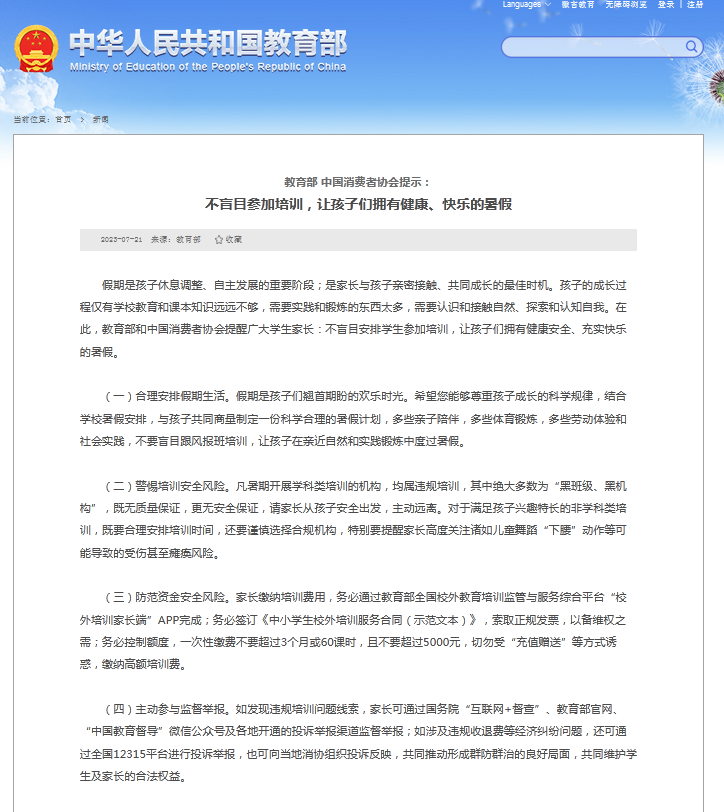724x812 pixels.
Task: Click the star icon beside 收藏
Action: [x=220, y=240]
